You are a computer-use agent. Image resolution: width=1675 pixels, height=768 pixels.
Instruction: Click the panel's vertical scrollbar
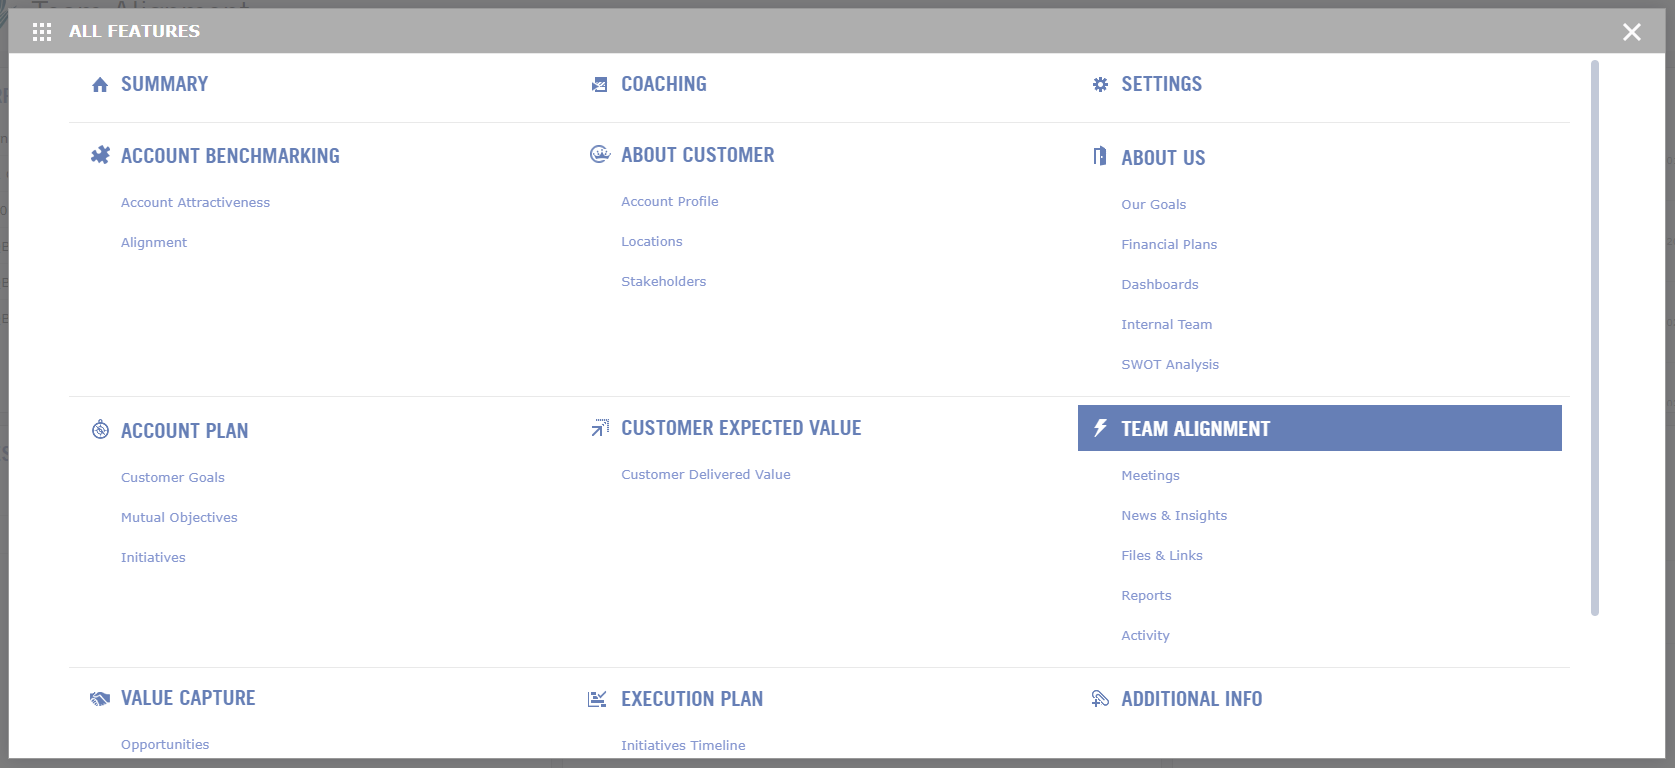(1595, 338)
